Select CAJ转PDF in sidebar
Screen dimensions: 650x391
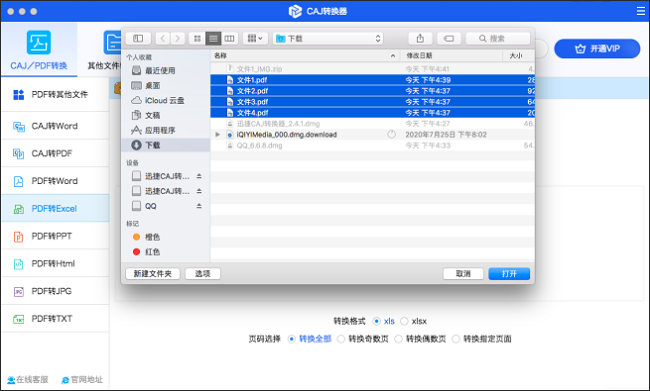pos(55,153)
